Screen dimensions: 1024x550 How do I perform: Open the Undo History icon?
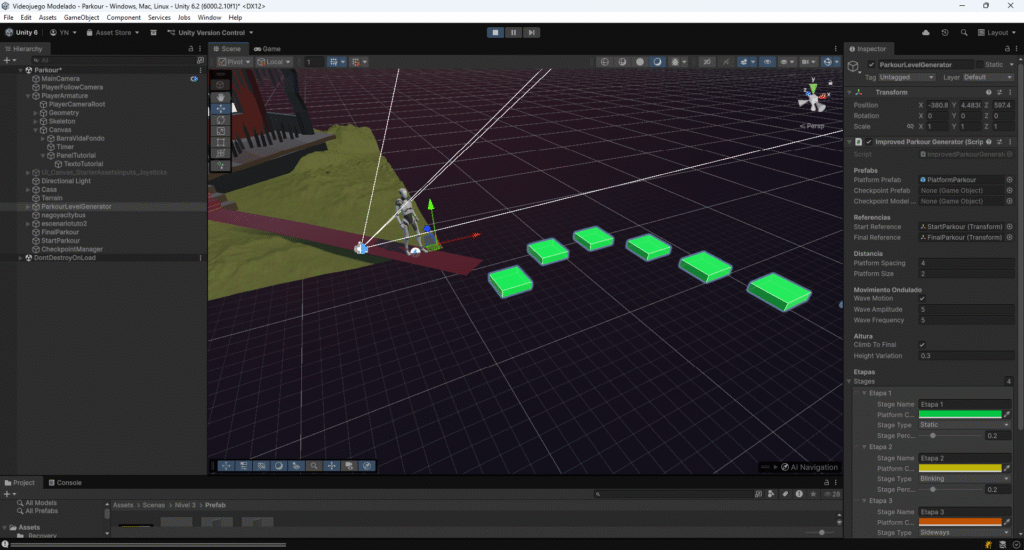click(945, 32)
